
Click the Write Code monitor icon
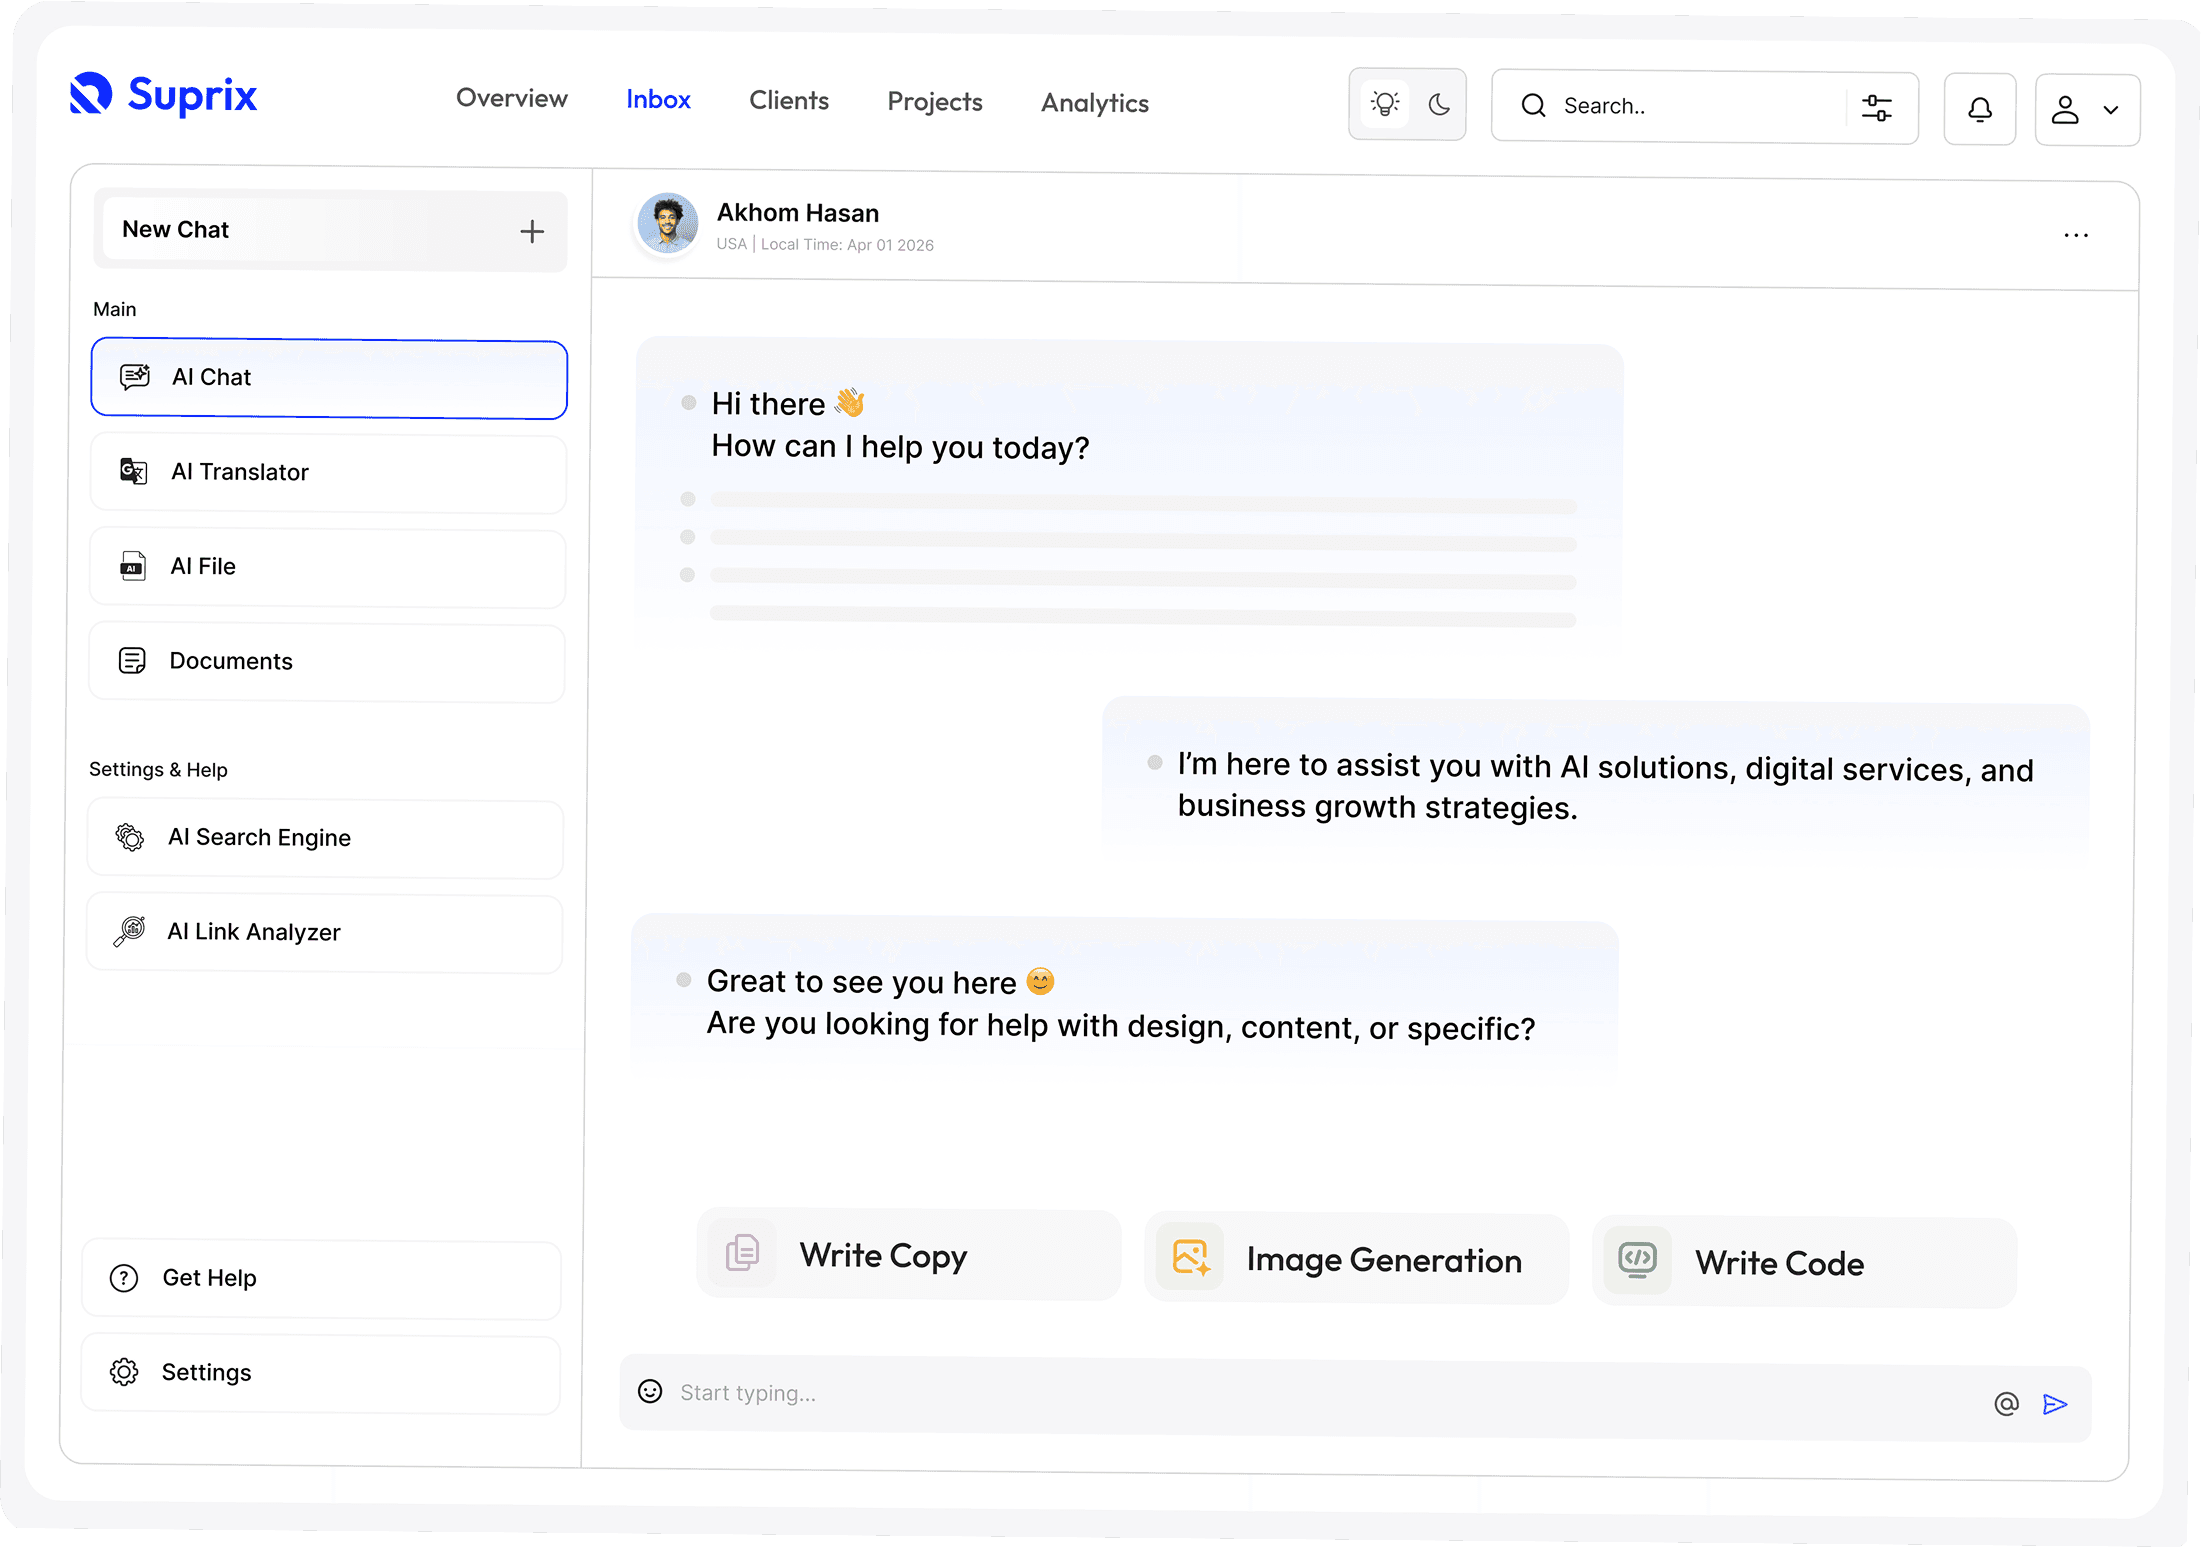[x=1638, y=1260]
